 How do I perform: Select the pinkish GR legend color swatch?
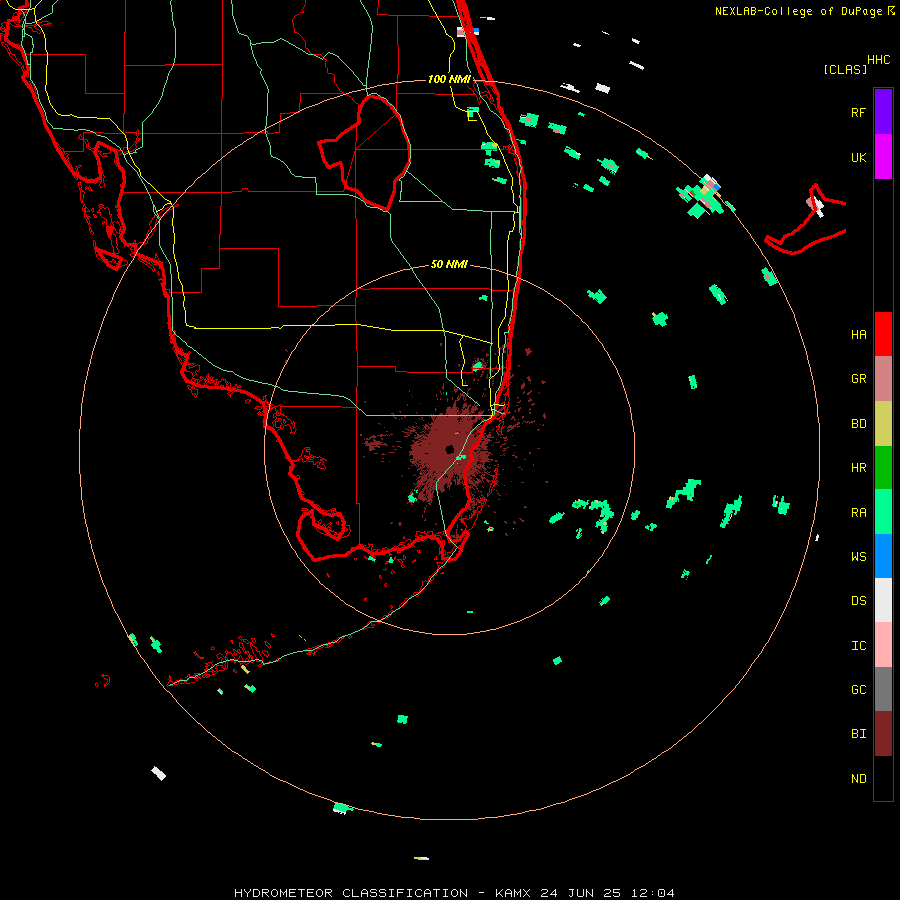click(883, 379)
